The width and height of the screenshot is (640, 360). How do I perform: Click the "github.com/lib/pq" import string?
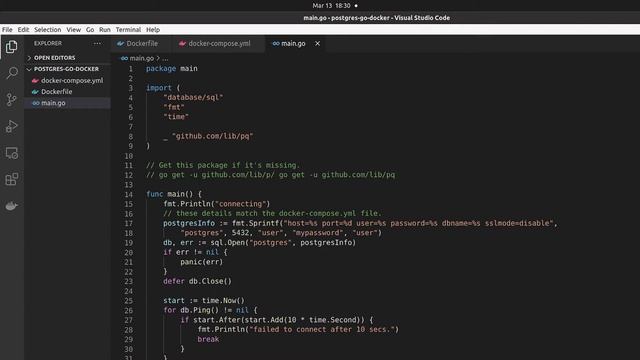tap(213, 136)
